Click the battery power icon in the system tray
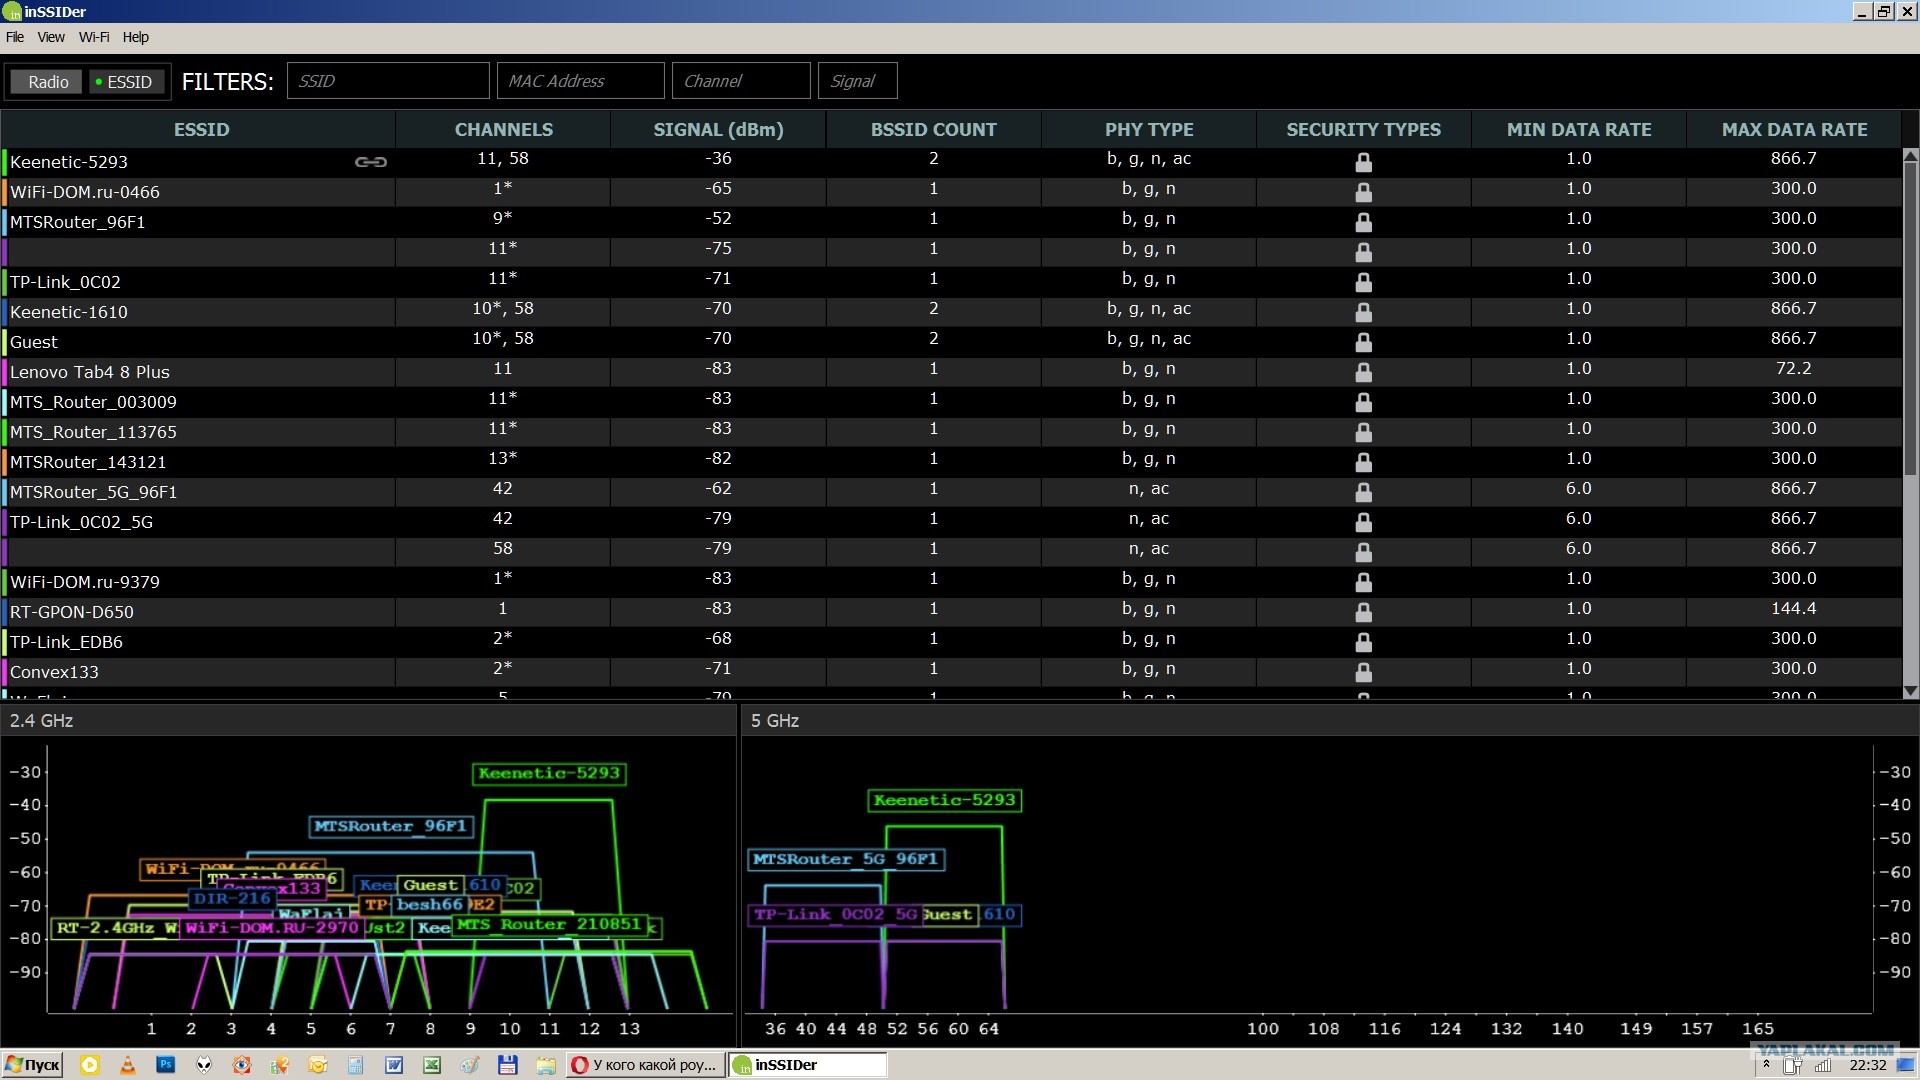The image size is (1920, 1080). click(1792, 1066)
